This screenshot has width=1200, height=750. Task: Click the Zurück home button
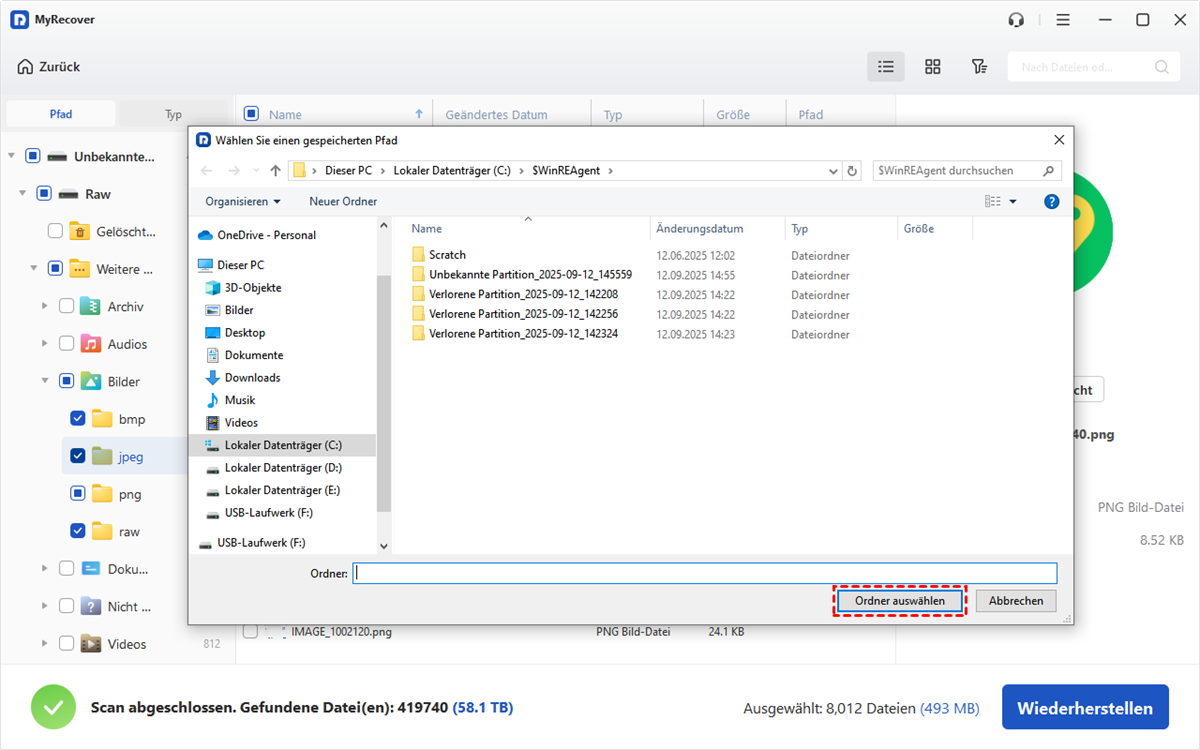tap(48, 67)
